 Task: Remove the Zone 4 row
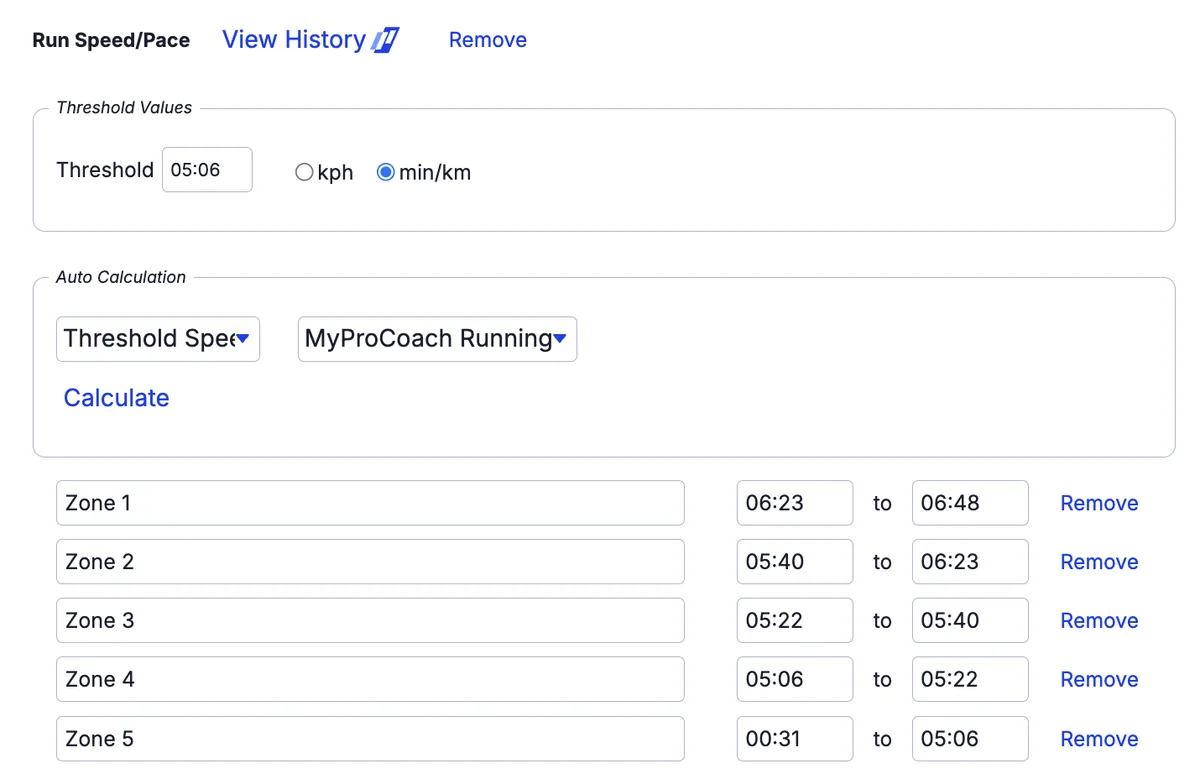1099,680
